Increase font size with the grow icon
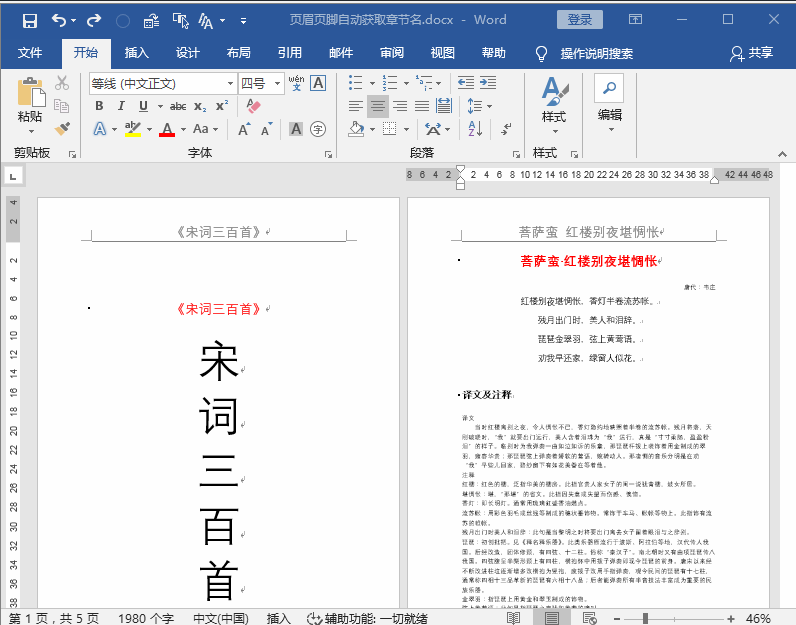 point(244,129)
